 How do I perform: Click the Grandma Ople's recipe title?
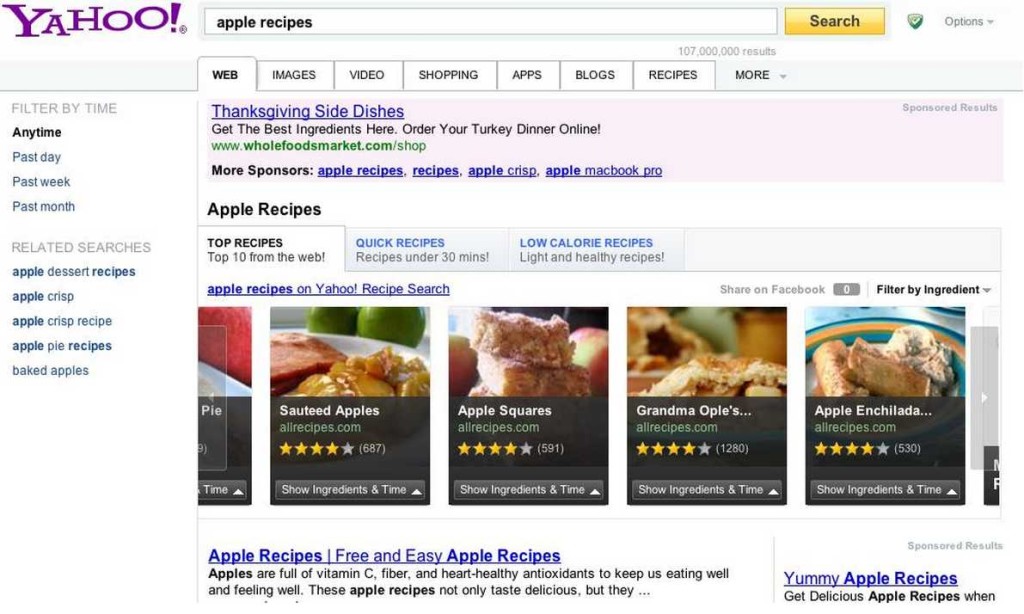(694, 411)
